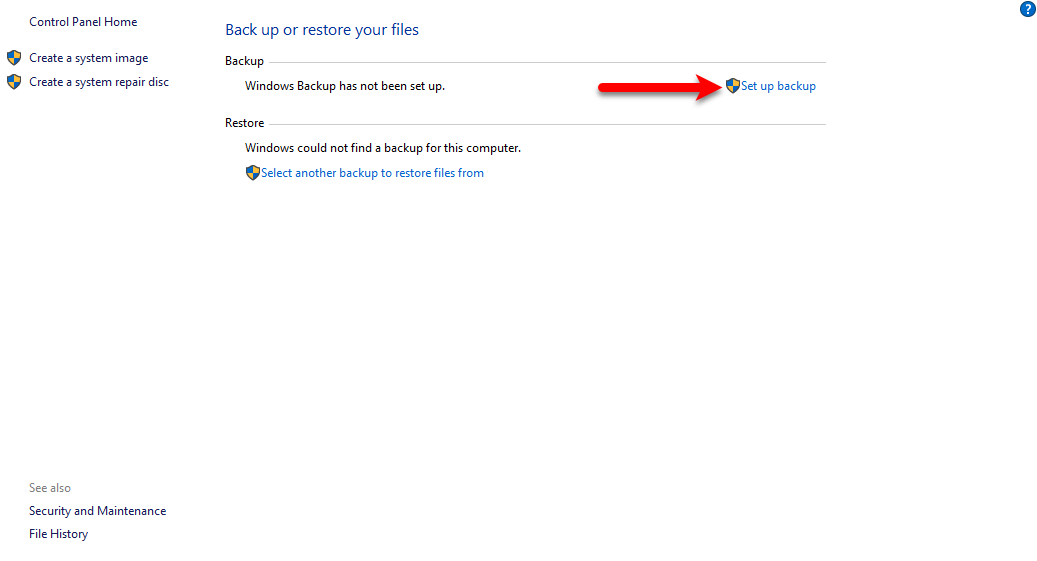Open Security and Maintenance link

pos(98,511)
